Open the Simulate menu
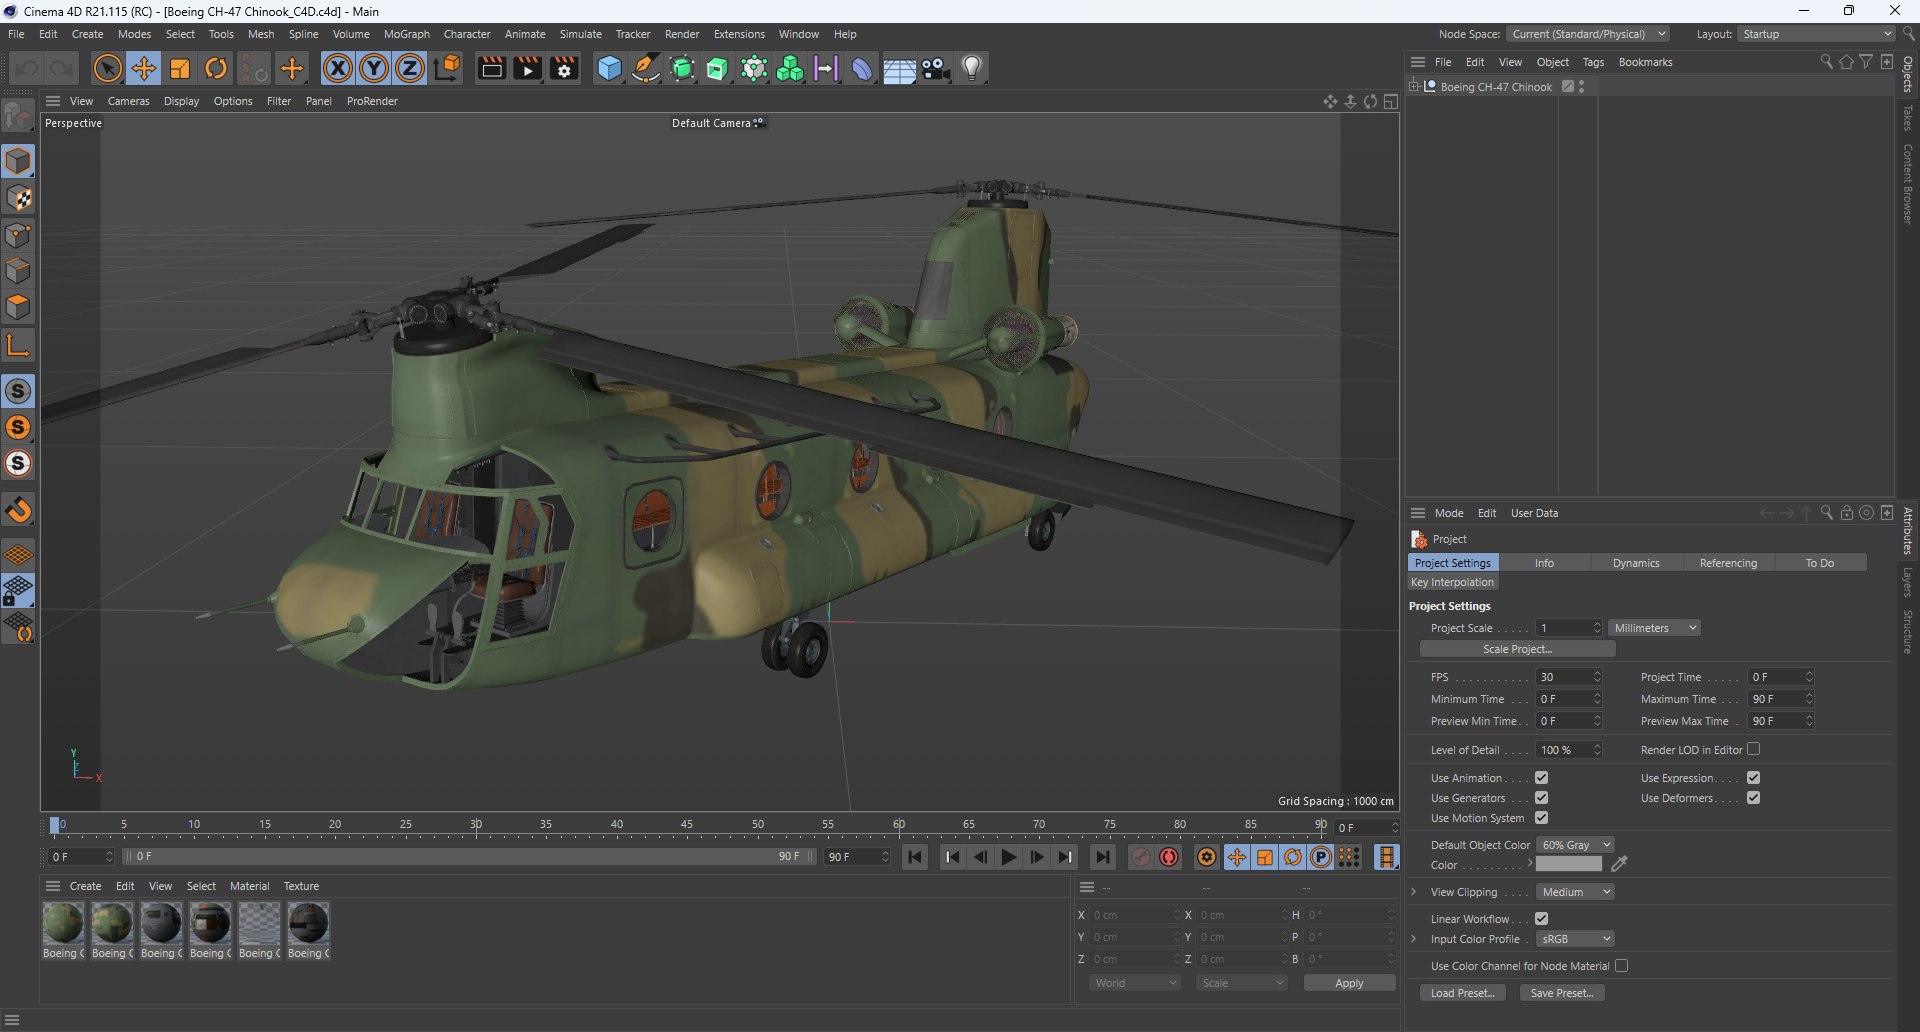Screen dimensions: 1920x1032 (x=580, y=34)
